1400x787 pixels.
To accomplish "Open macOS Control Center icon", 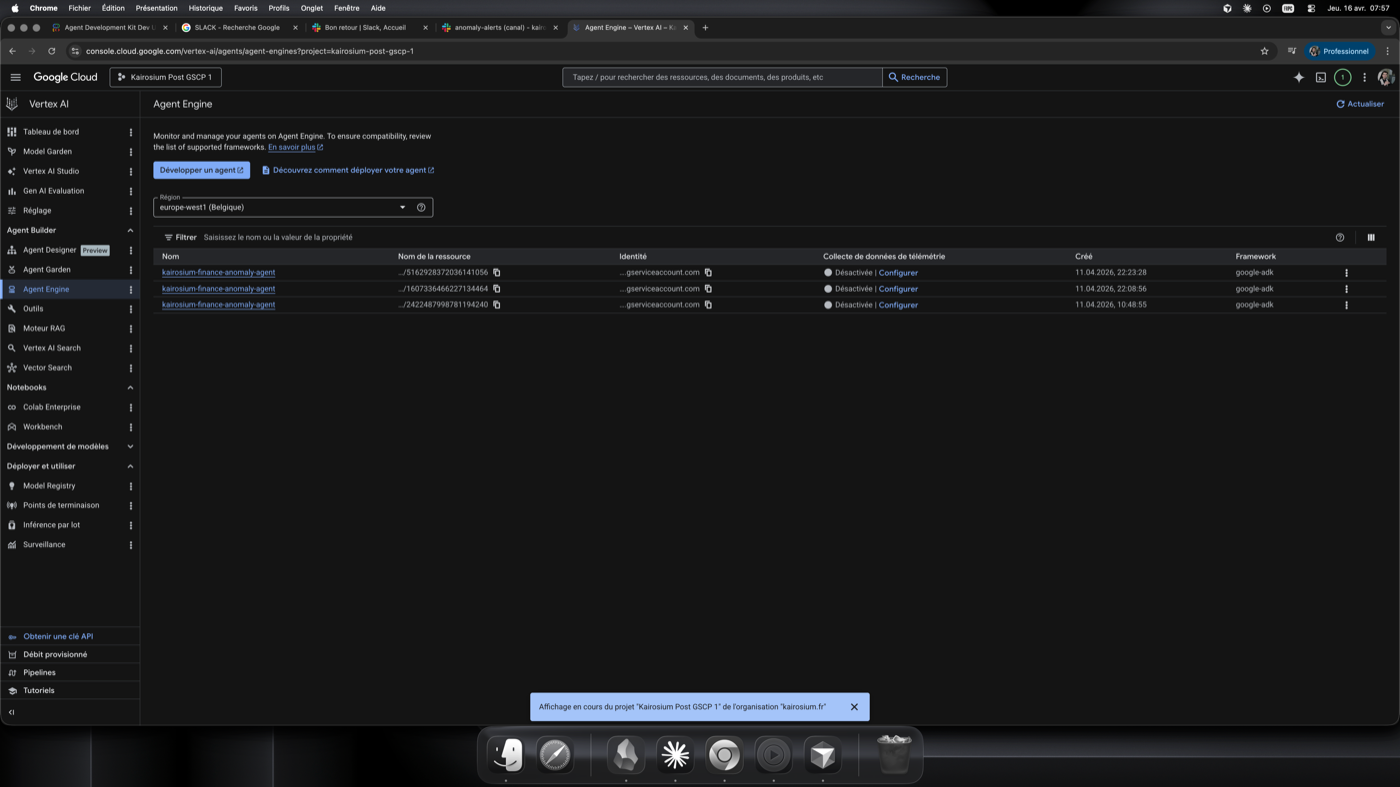I will 1311,8.
